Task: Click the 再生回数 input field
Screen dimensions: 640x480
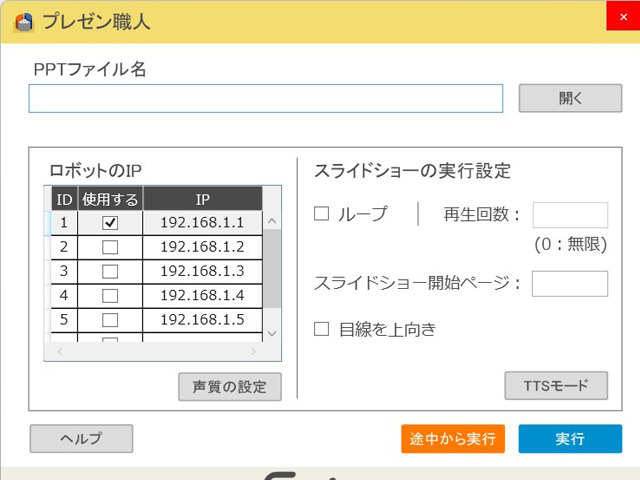Action: tap(570, 215)
